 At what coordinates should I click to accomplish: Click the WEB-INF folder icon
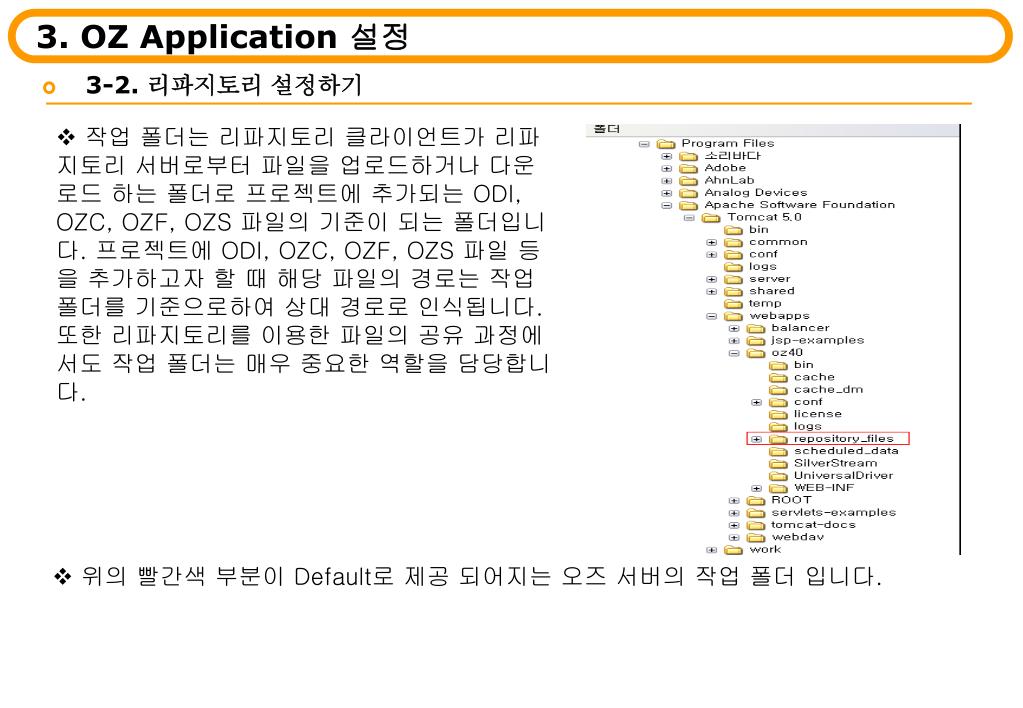tap(778, 488)
